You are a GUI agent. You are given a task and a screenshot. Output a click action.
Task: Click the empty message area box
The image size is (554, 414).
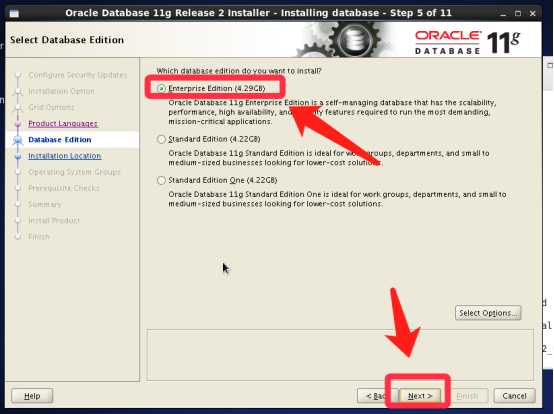click(x=340, y=355)
